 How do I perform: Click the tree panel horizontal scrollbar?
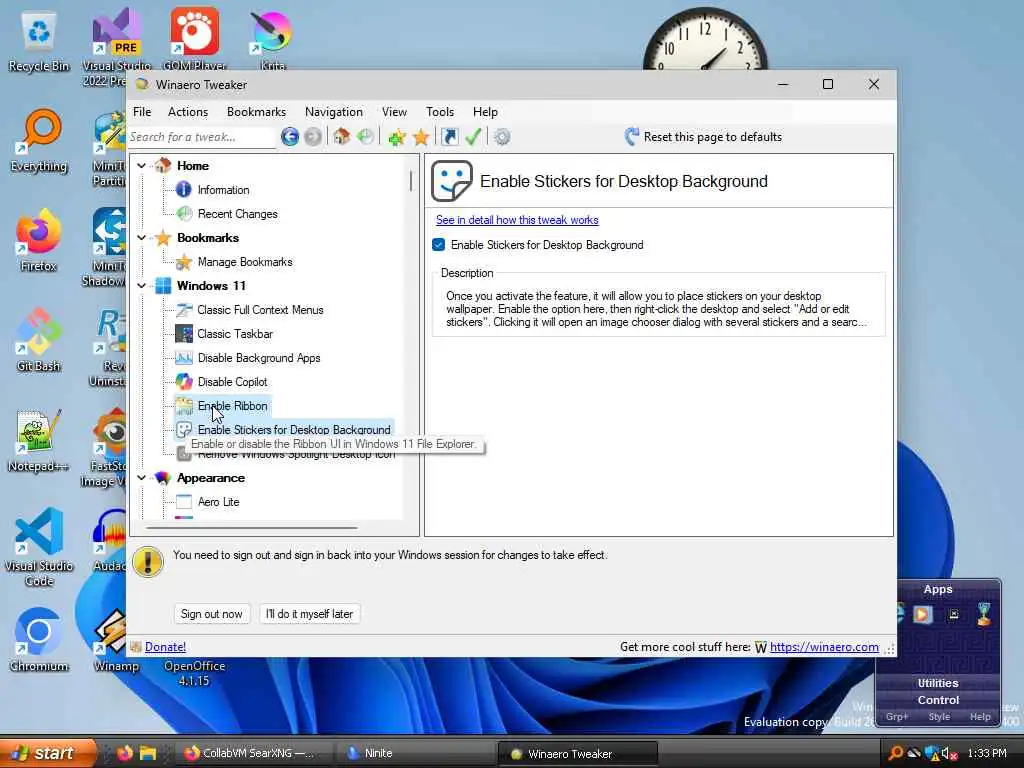click(251, 527)
